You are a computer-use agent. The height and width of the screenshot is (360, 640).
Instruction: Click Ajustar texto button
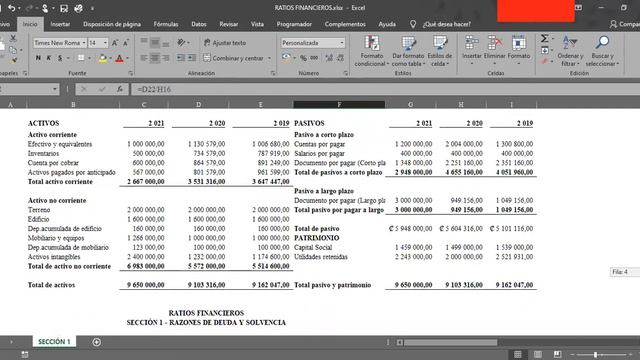coord(225,43)
